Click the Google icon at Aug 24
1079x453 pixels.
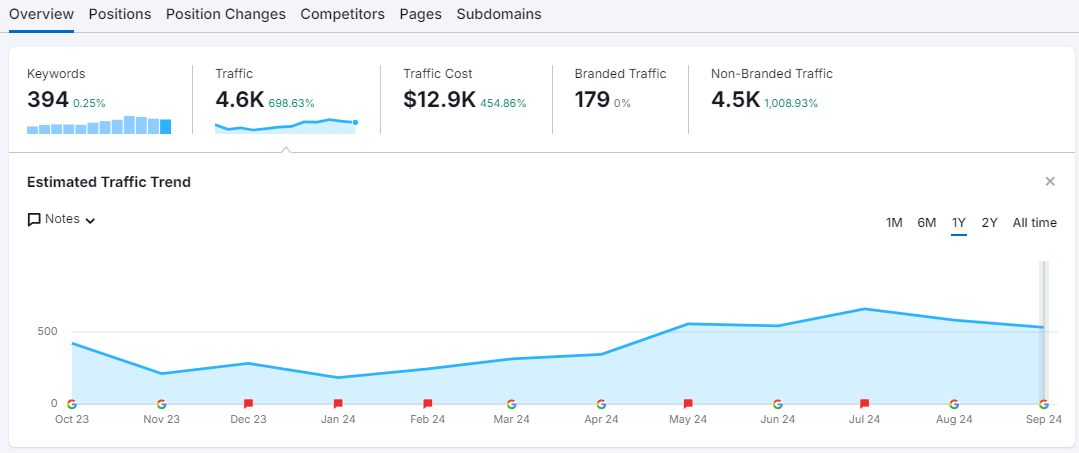click(x=954, y=404)
